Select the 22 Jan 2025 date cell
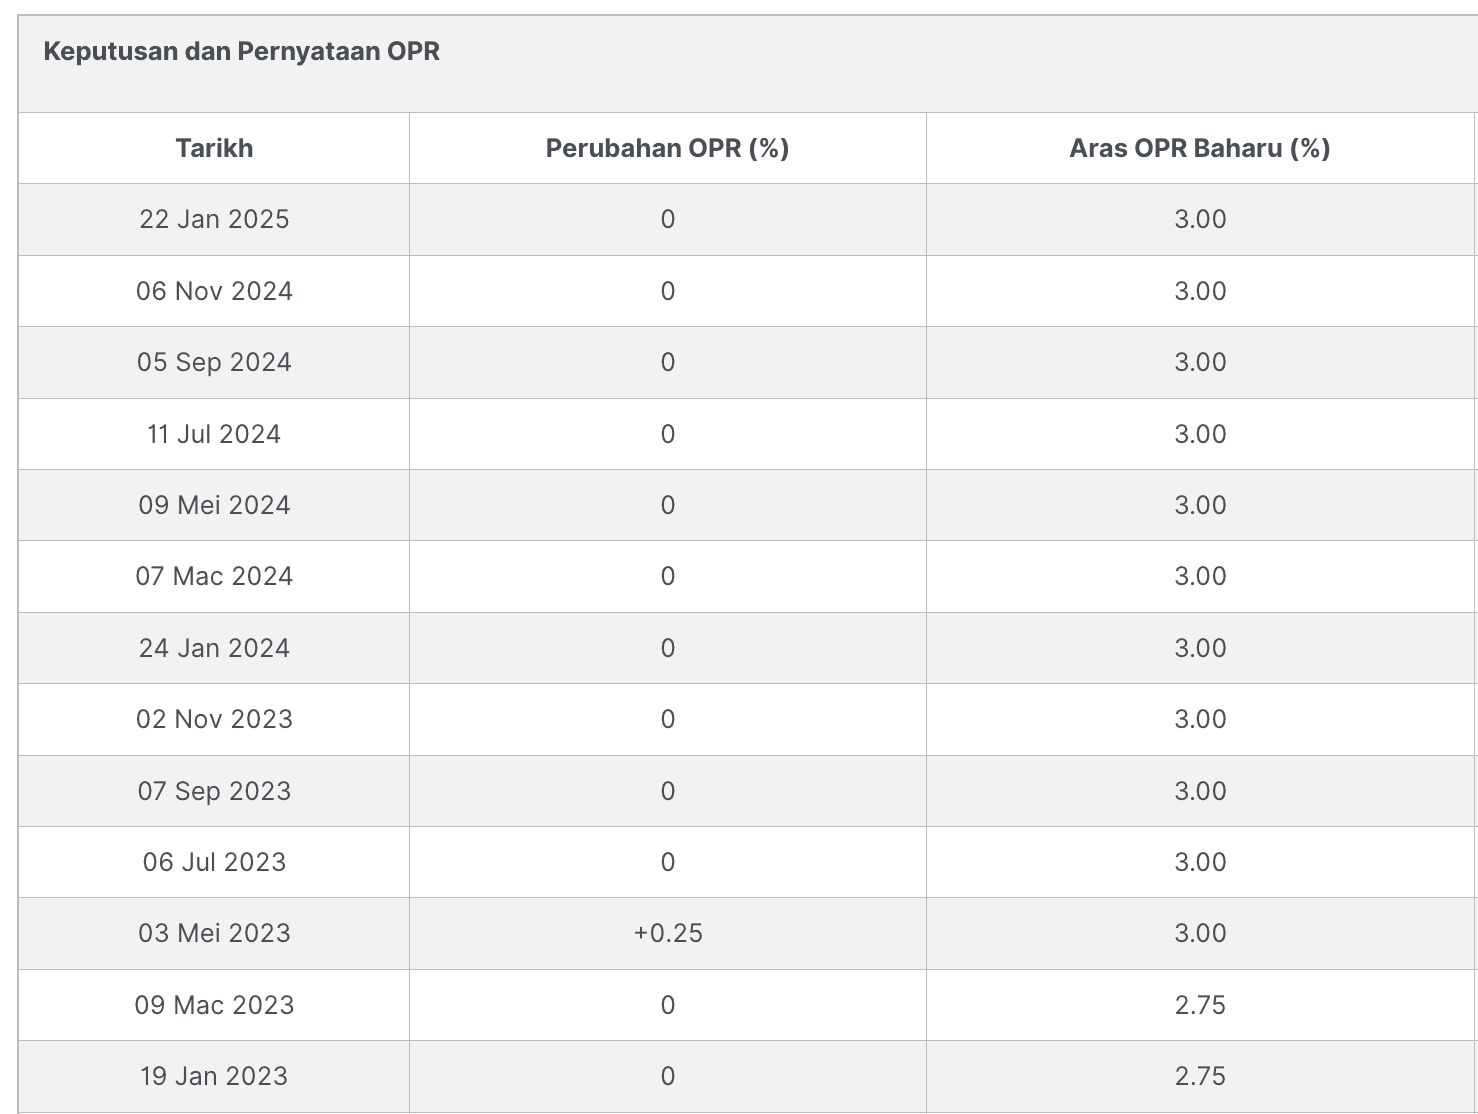Screen dimensions: 1478x1114 [214, 219]
